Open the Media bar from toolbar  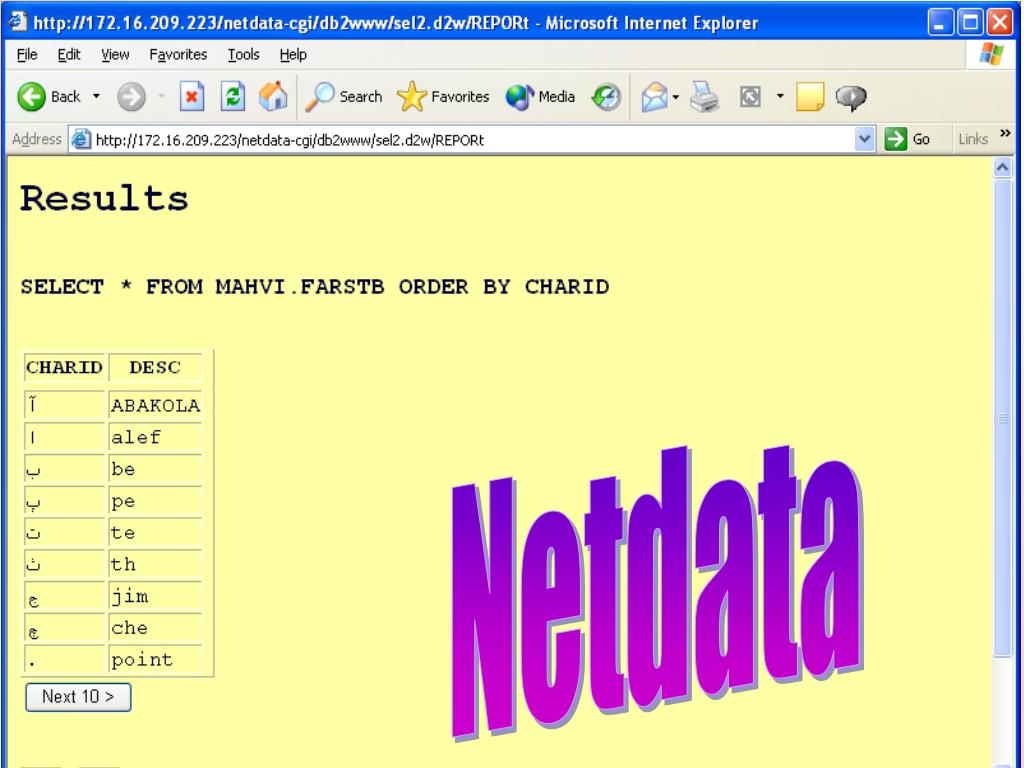point(541,97)
